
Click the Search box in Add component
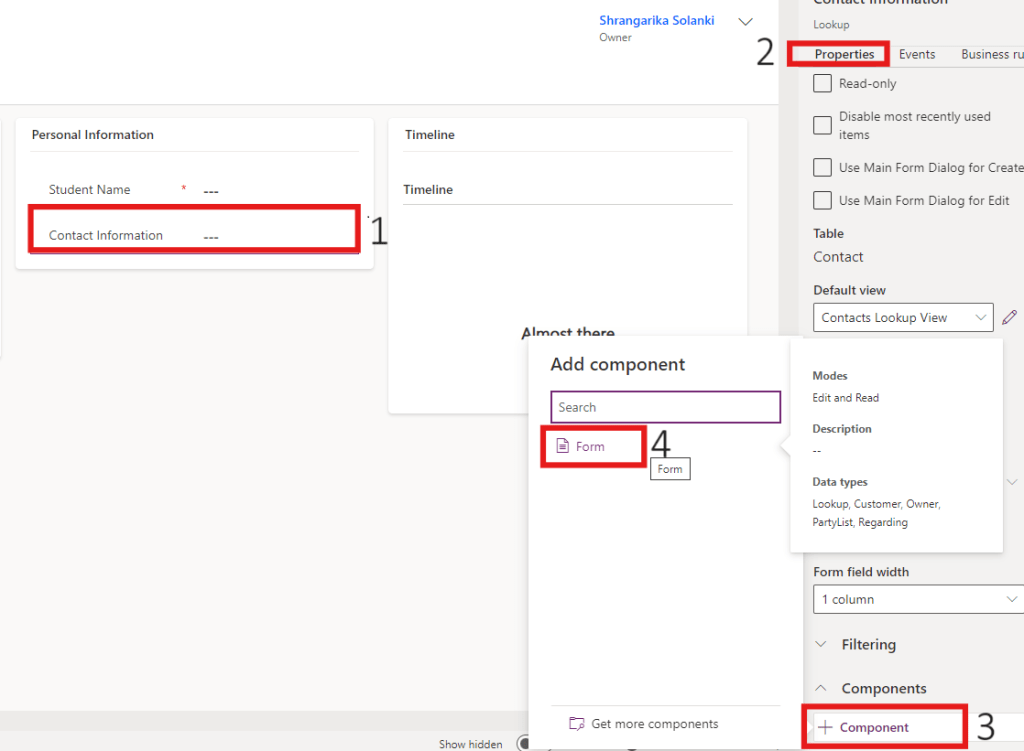click(665, 407)
